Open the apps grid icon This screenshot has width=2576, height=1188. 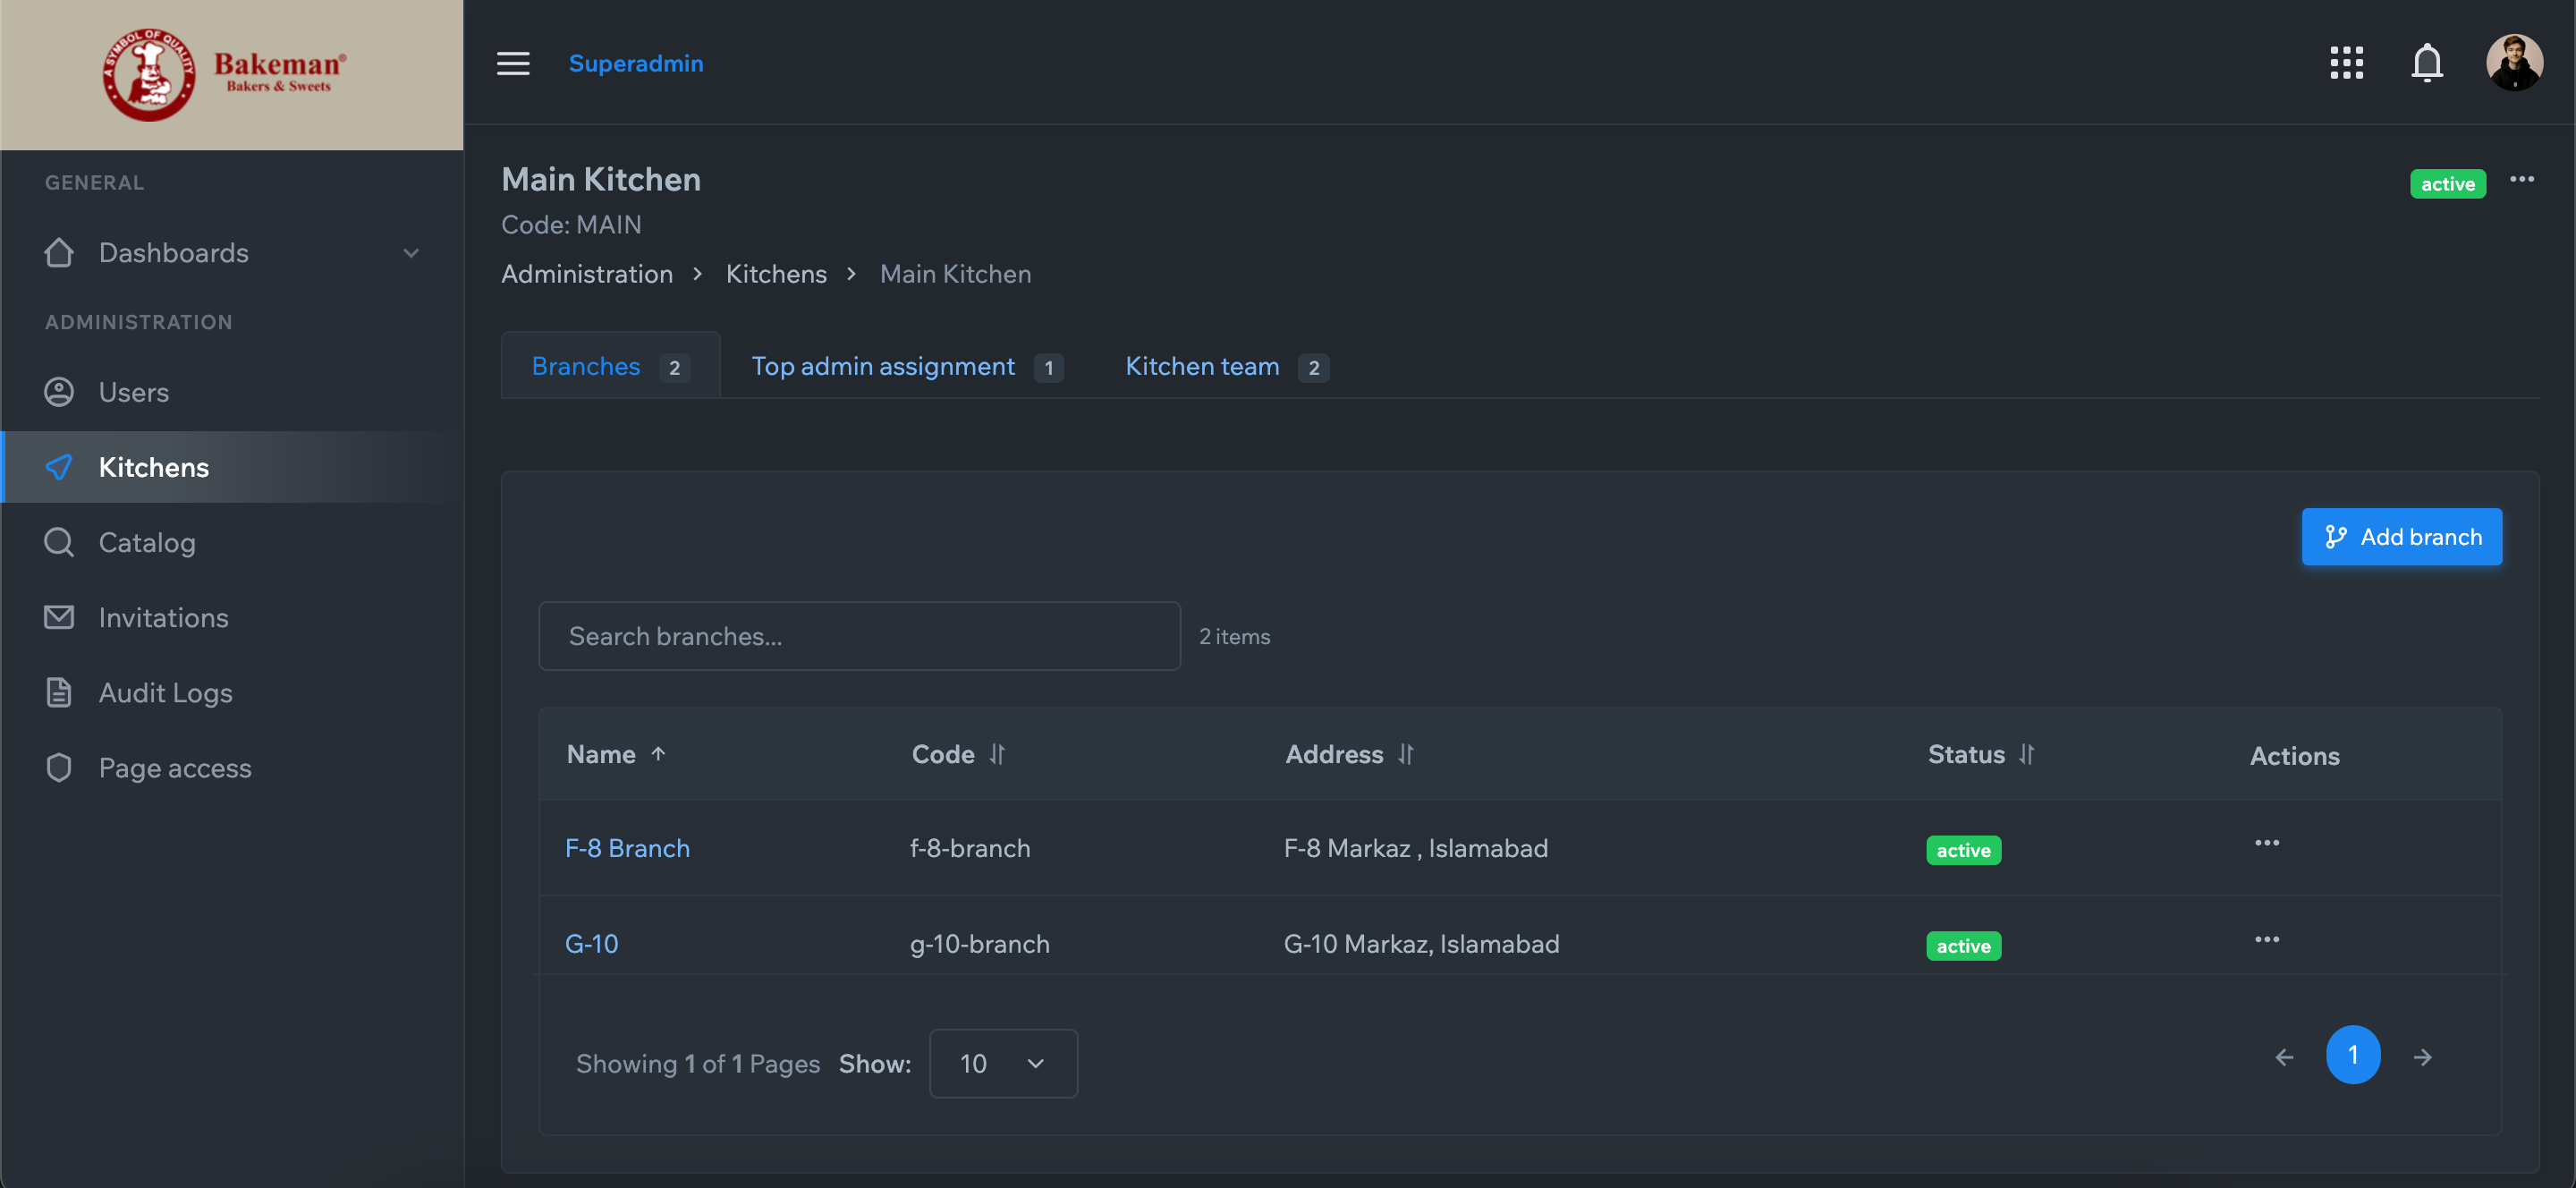pos(2346,63)
